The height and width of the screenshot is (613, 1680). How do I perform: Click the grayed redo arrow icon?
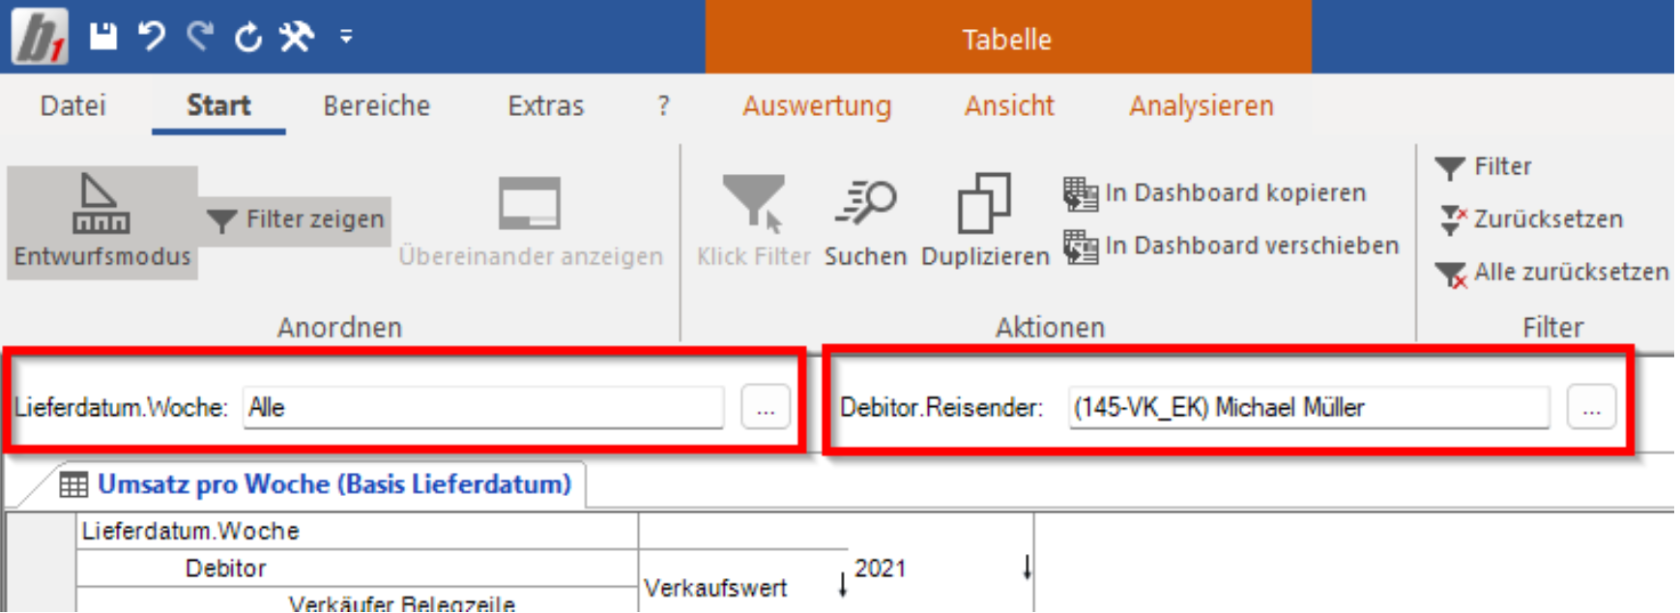pyautogui.click(x=200, y=37)
